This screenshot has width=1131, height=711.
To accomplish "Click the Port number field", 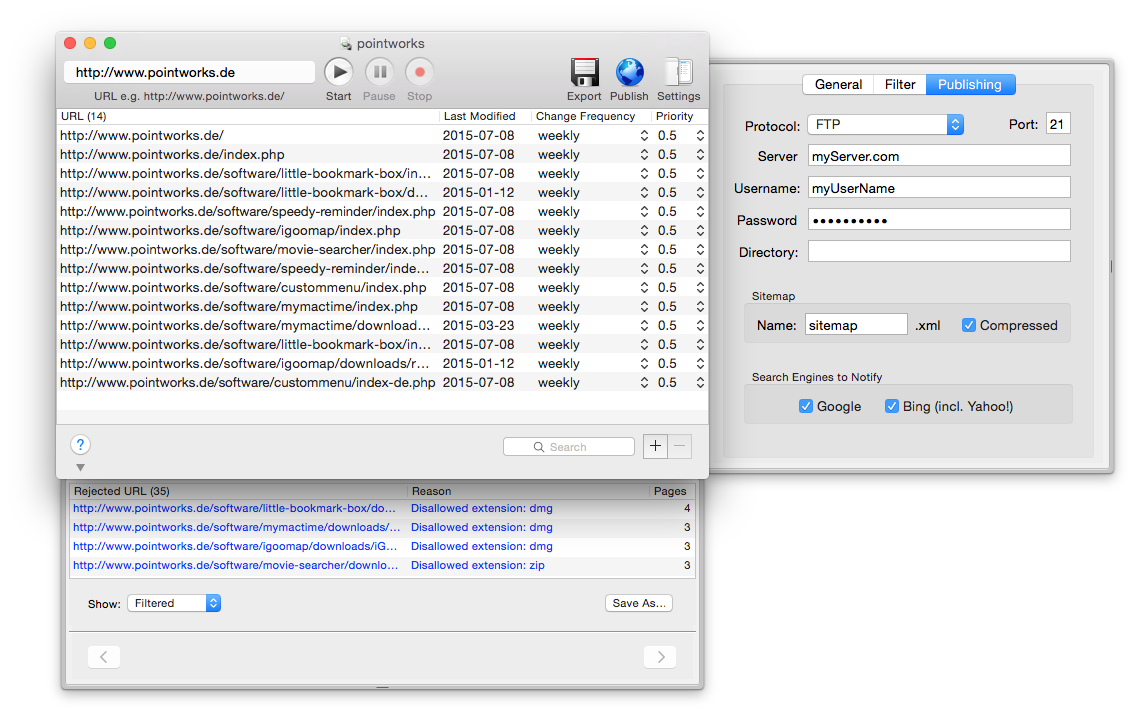I will click(x=1058, y=124).
